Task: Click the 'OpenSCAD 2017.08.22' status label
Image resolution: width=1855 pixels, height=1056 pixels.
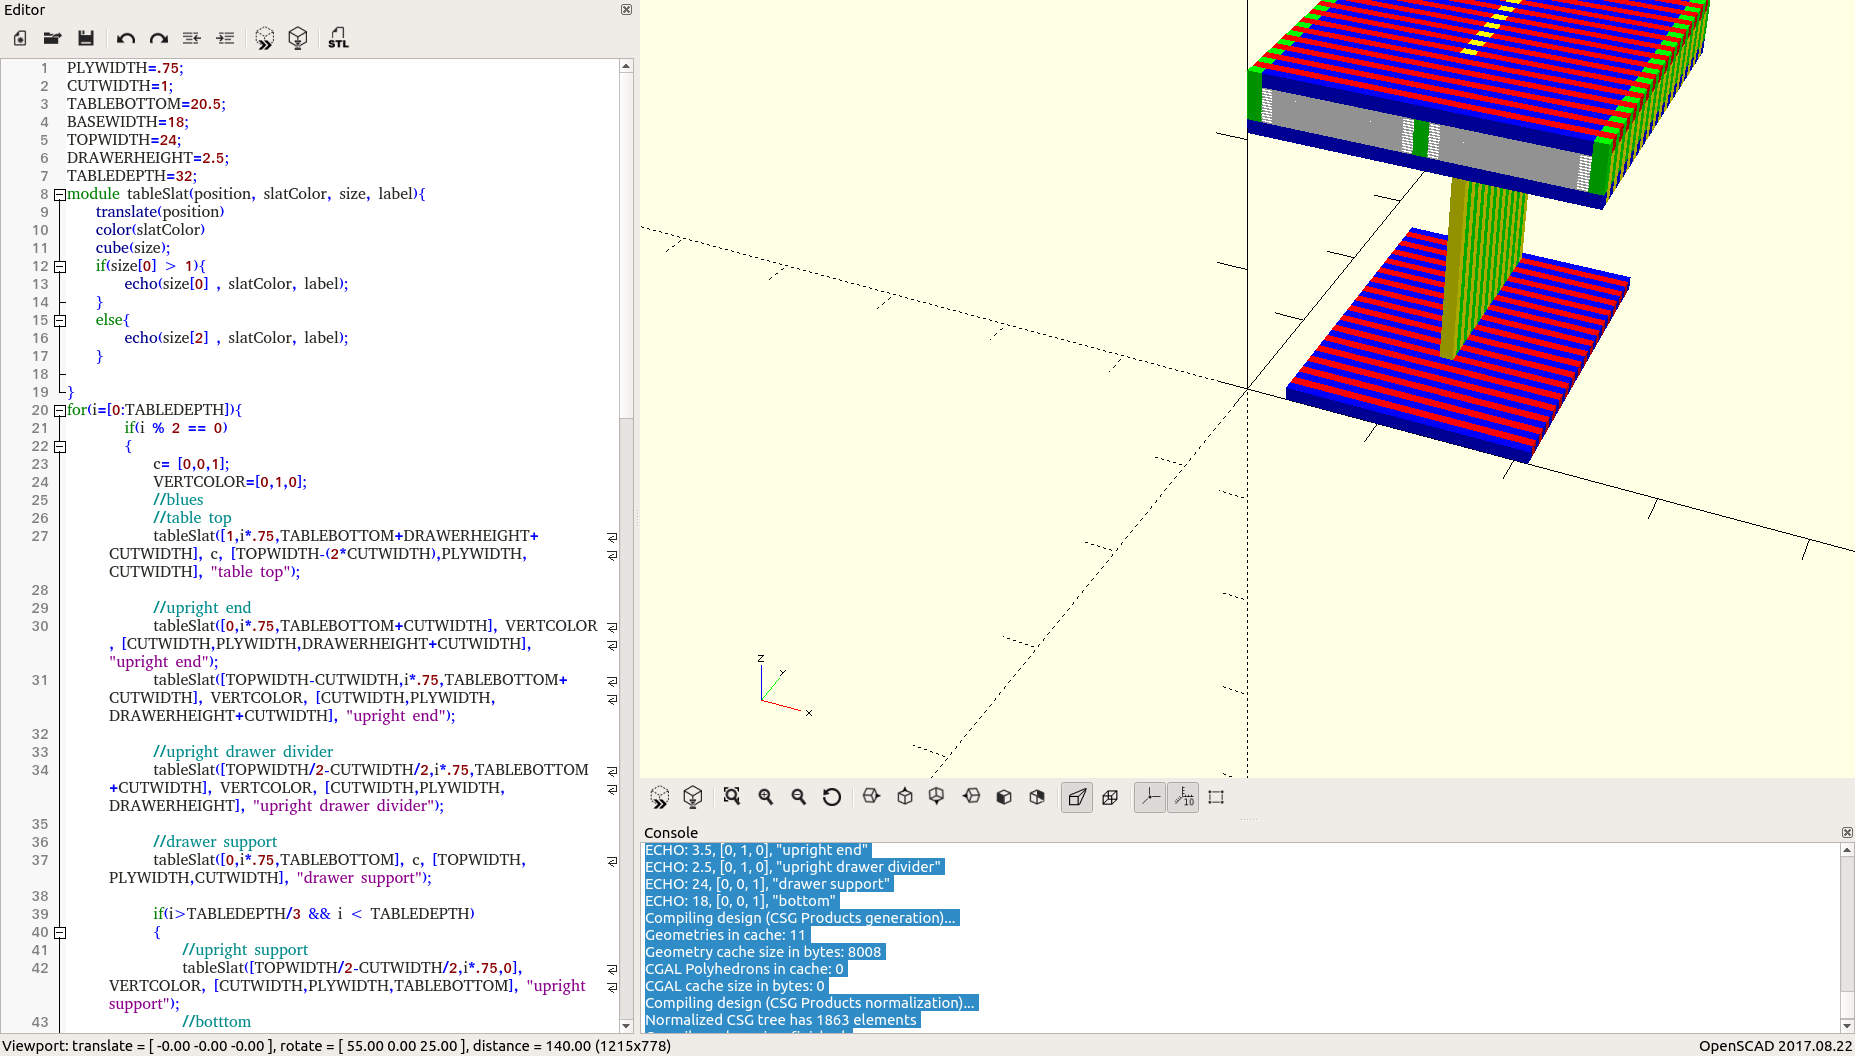Action: click(1775, 1046)
